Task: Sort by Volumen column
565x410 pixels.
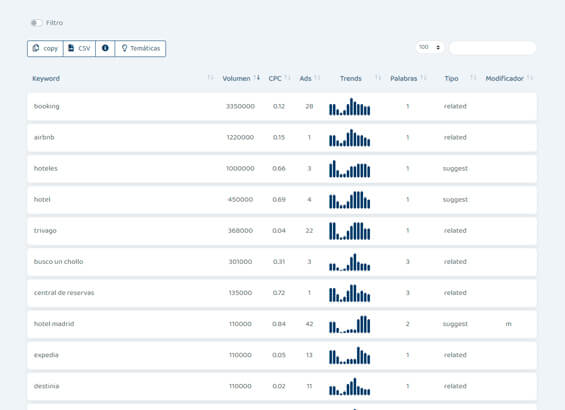Action: 236,78
